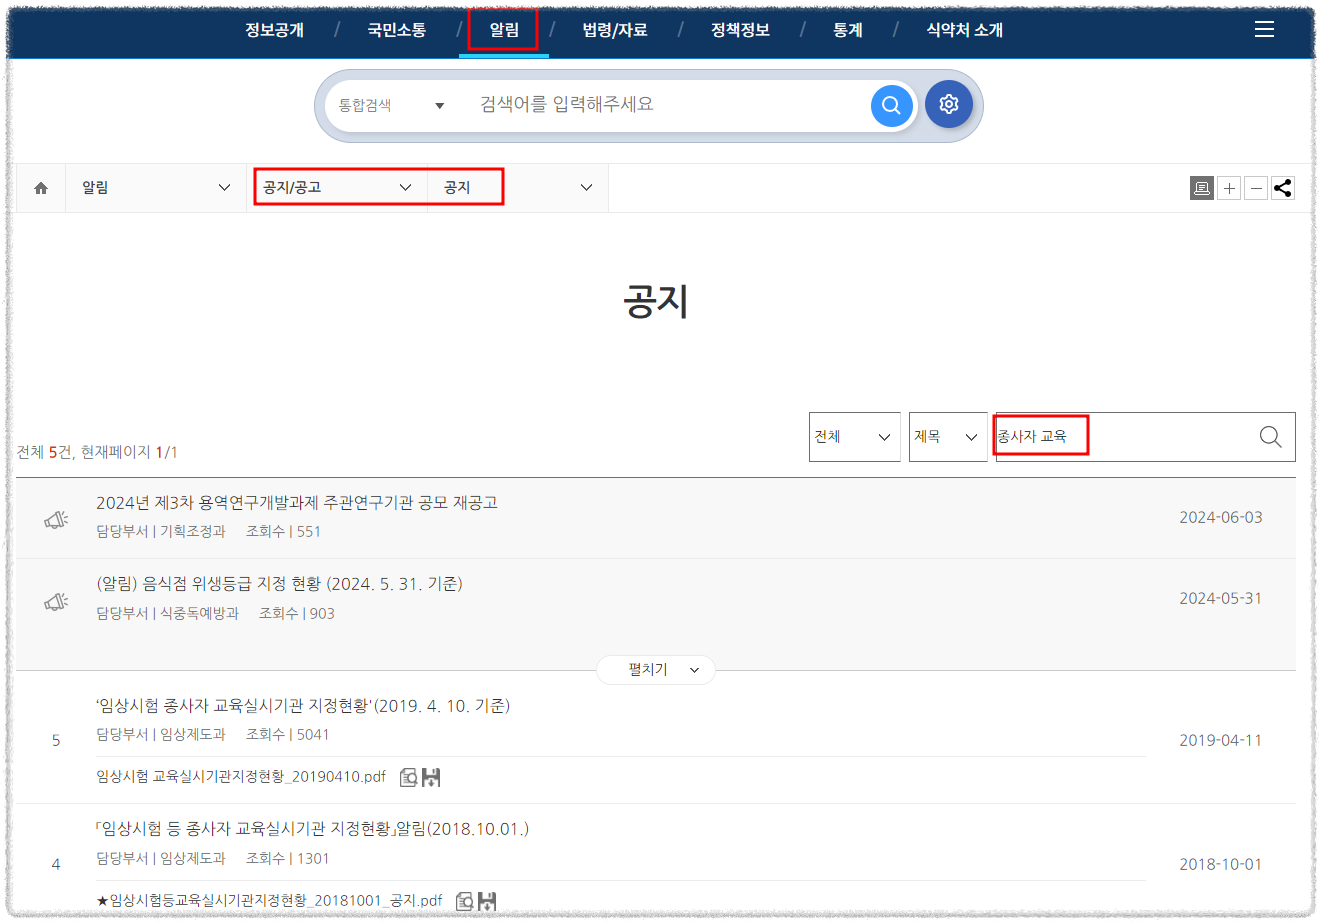Open the print view using the printer icon

[x=1201, y=188]
